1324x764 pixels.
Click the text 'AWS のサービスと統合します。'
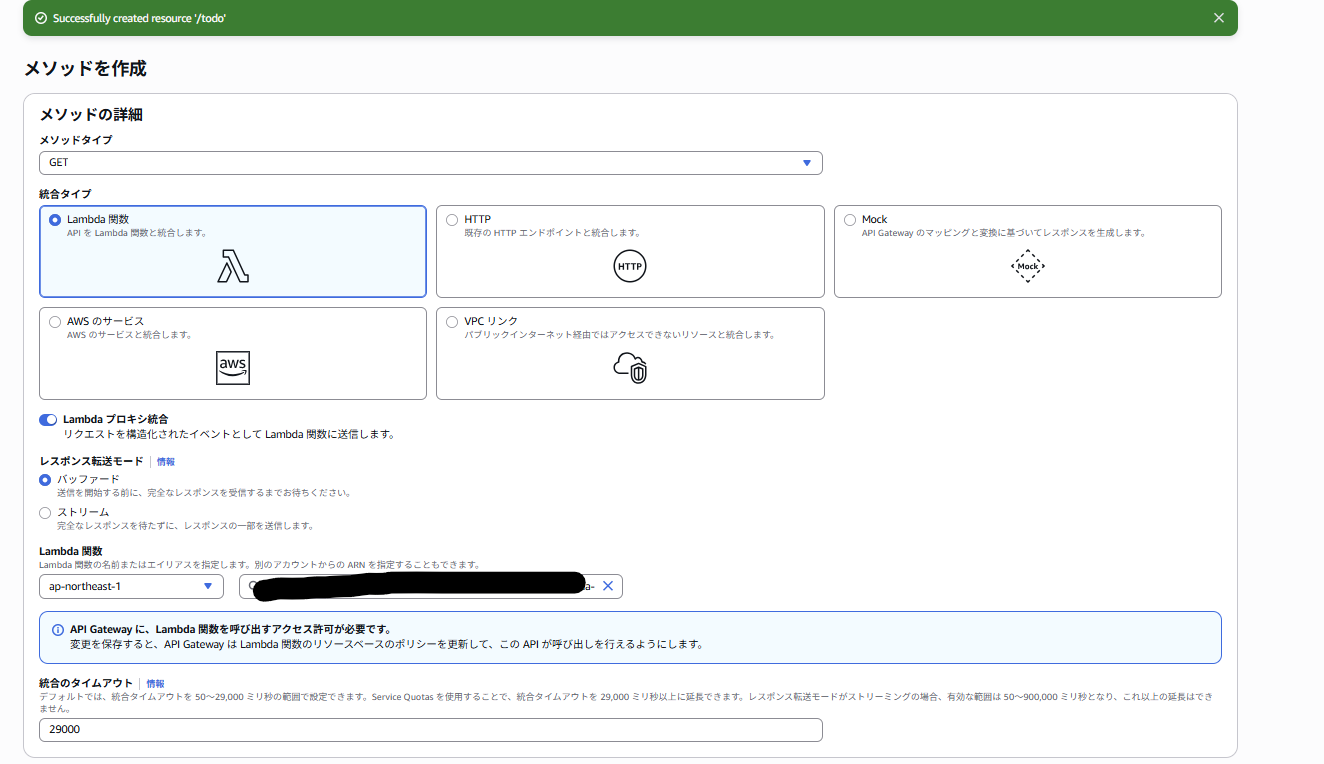(130, 335)
